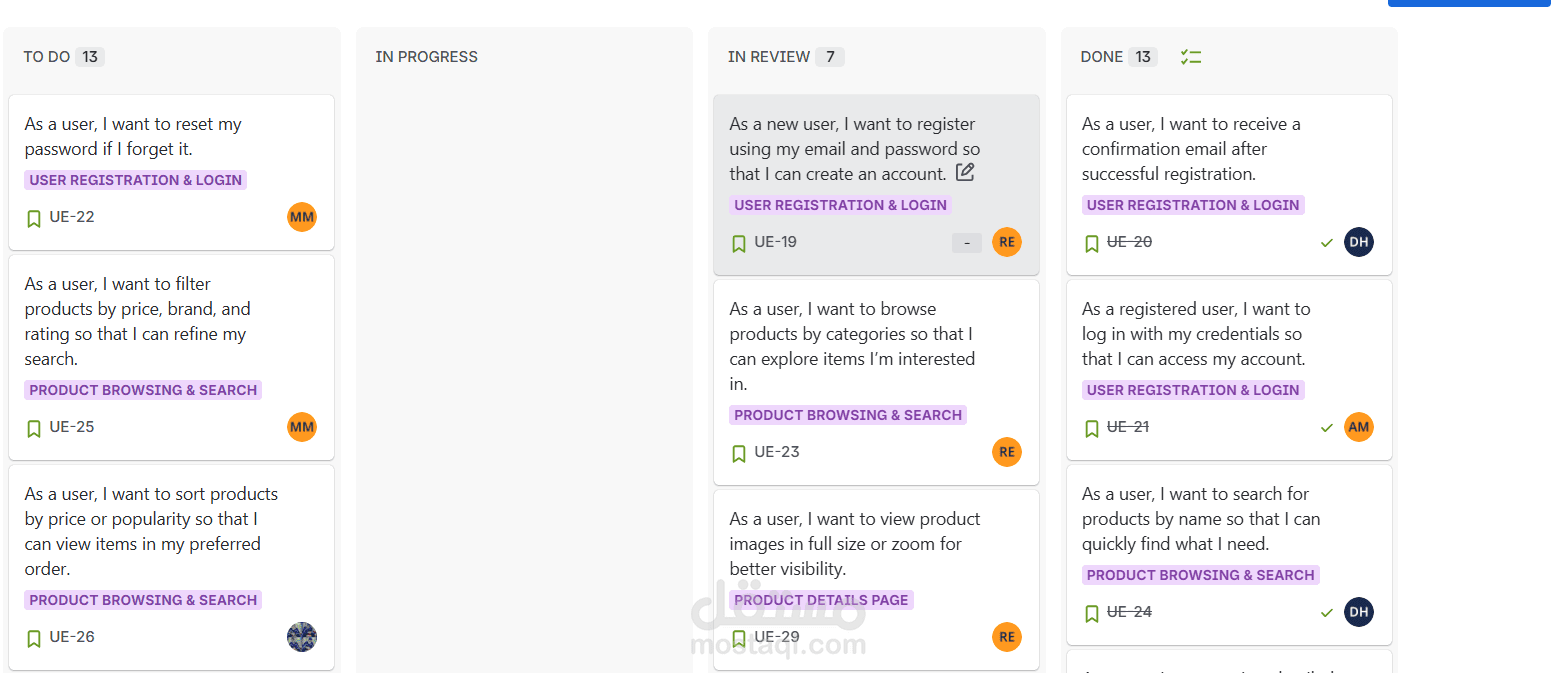Click the USER REGISTRATION & LOGIN label on UE-22
This screenshot has height=673, width=1557.
click(x=136, y=180)
